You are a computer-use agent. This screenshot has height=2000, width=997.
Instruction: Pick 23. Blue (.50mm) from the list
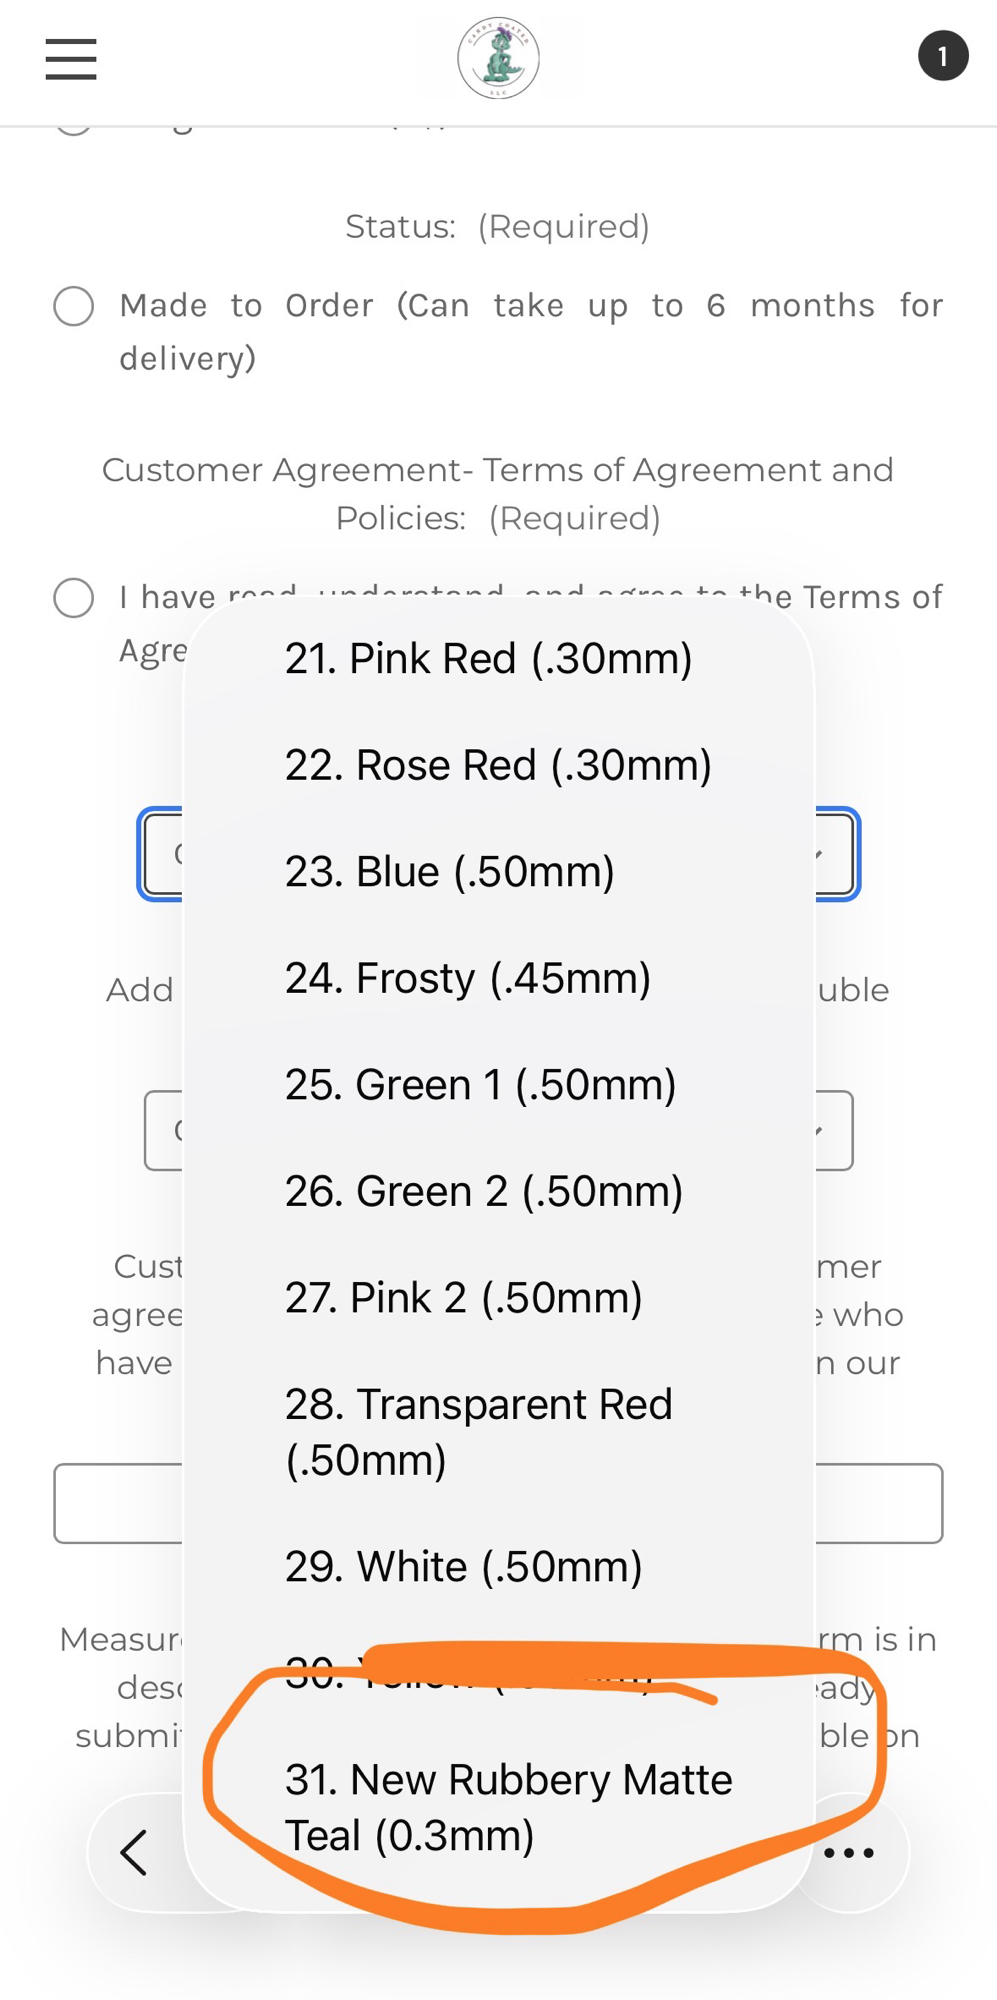tap(449, 872)
